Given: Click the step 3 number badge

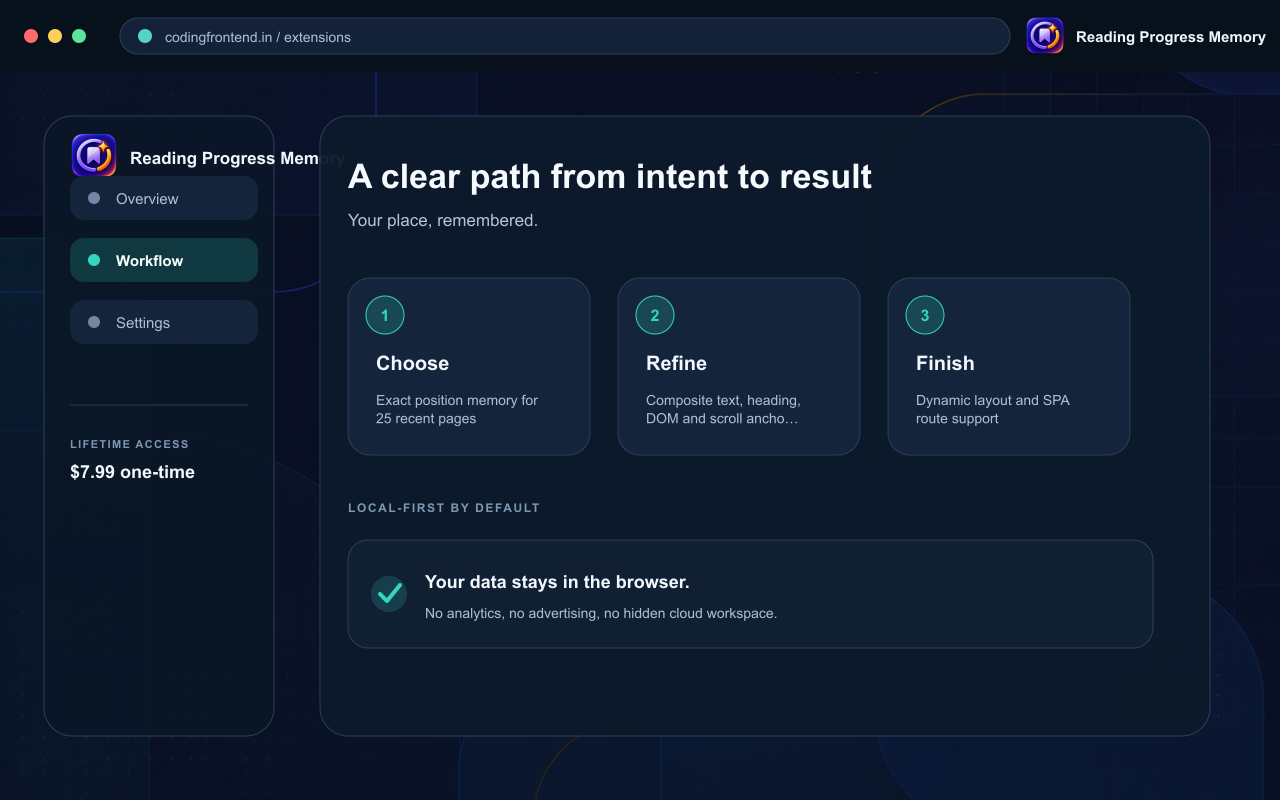Looking at the screenshot, I should coord(925,315).
